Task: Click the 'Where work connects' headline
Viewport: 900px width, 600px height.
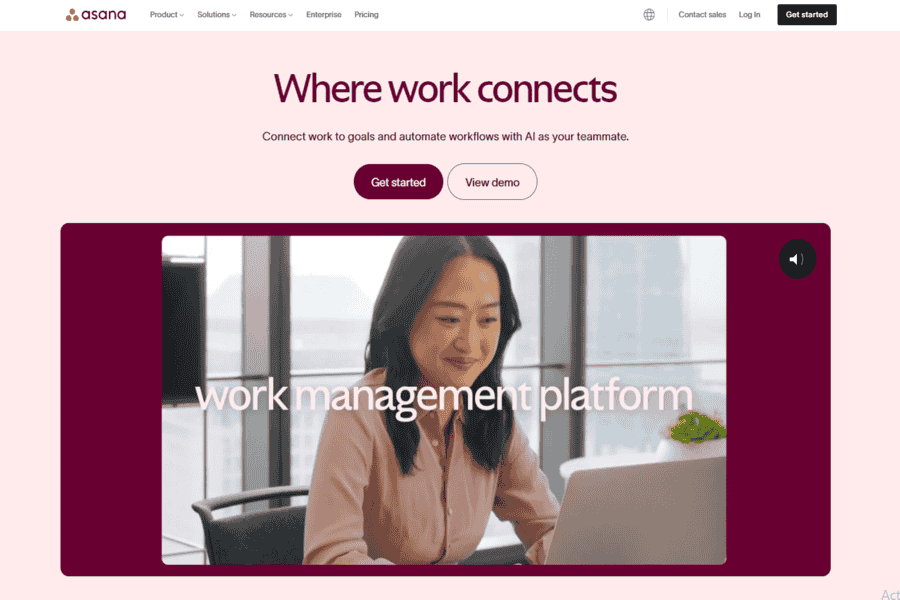Action: [445, 89]
